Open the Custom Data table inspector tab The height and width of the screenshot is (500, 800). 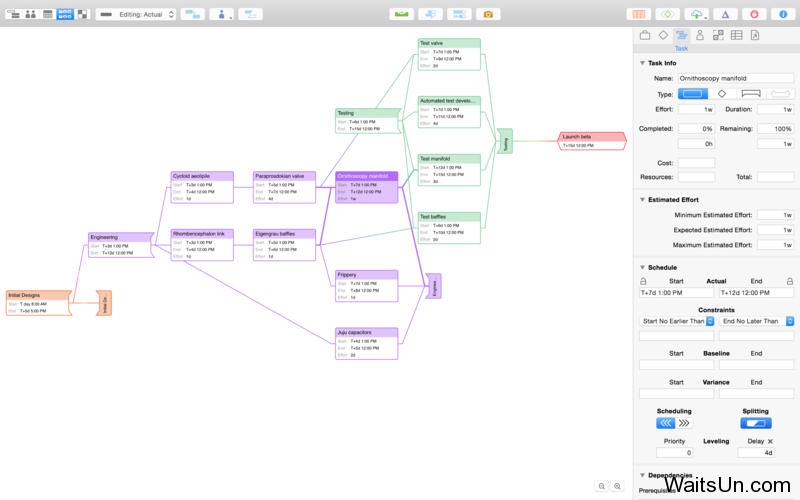click(x=737, y=35)
